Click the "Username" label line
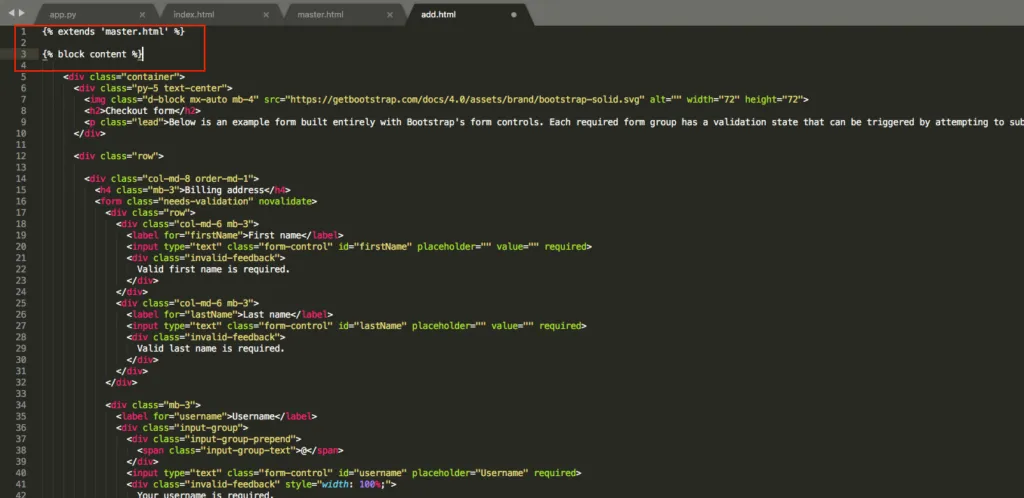Image resolution: width=1024 pixels, height=498 pixels. point(217,416)
